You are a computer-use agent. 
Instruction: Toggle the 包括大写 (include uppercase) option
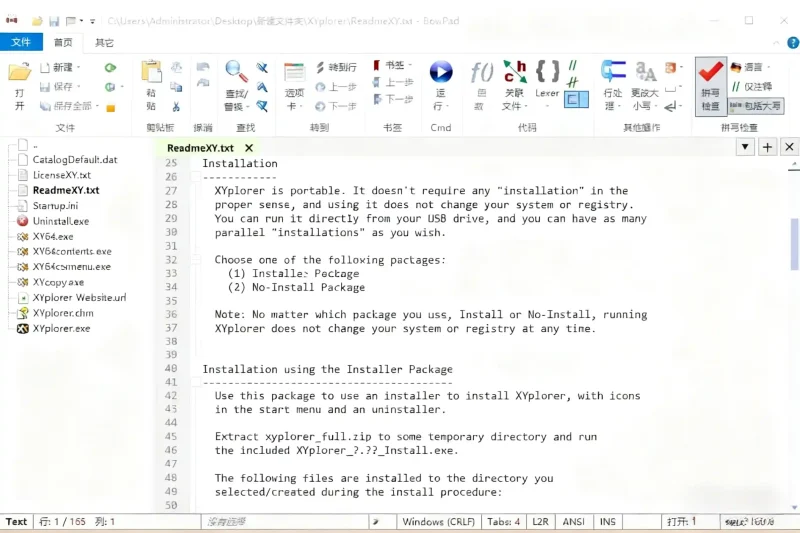tap(756, 105)
